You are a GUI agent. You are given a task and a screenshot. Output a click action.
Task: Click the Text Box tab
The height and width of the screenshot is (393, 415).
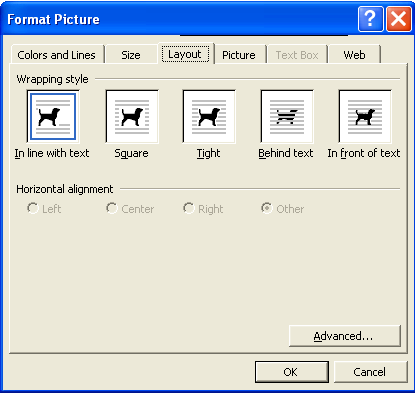[297, 54]
